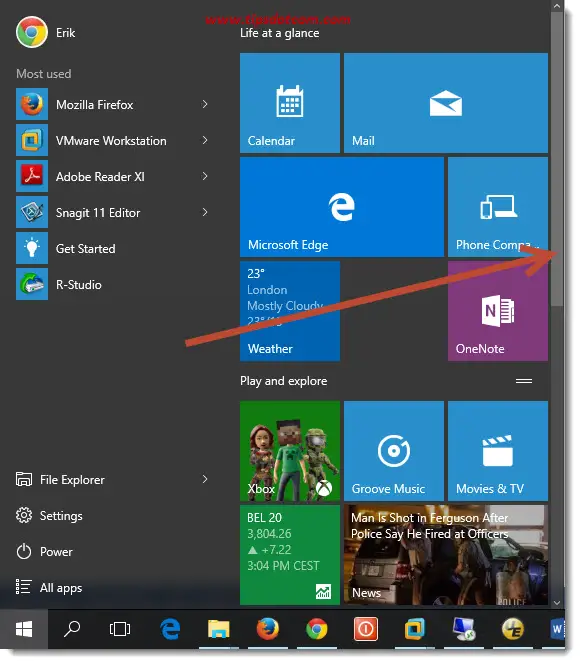Open Task View on the taskbar
This screenshot has height=664, width=580.
(x=120, y=629)
